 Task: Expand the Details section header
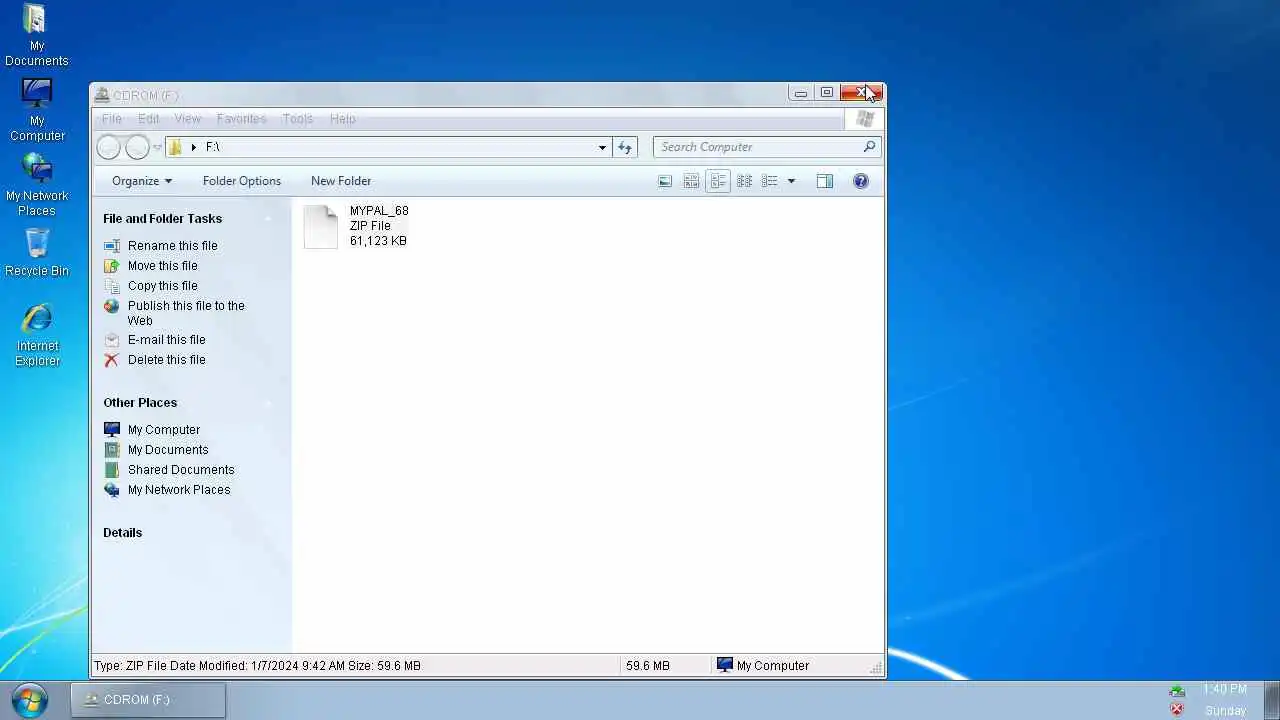[122, 533]
